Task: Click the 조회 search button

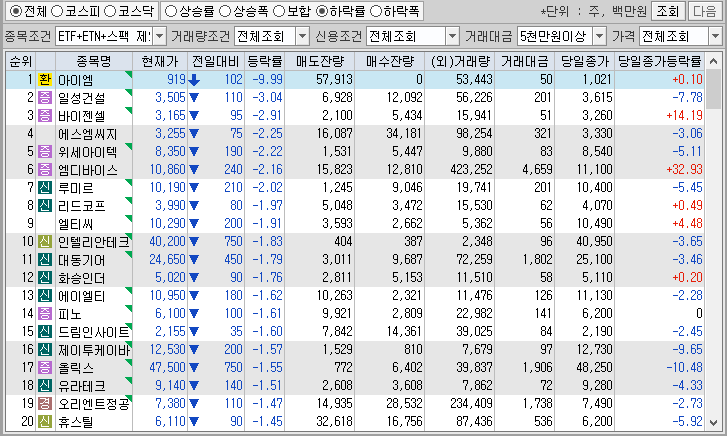Action: coord(668,11)
